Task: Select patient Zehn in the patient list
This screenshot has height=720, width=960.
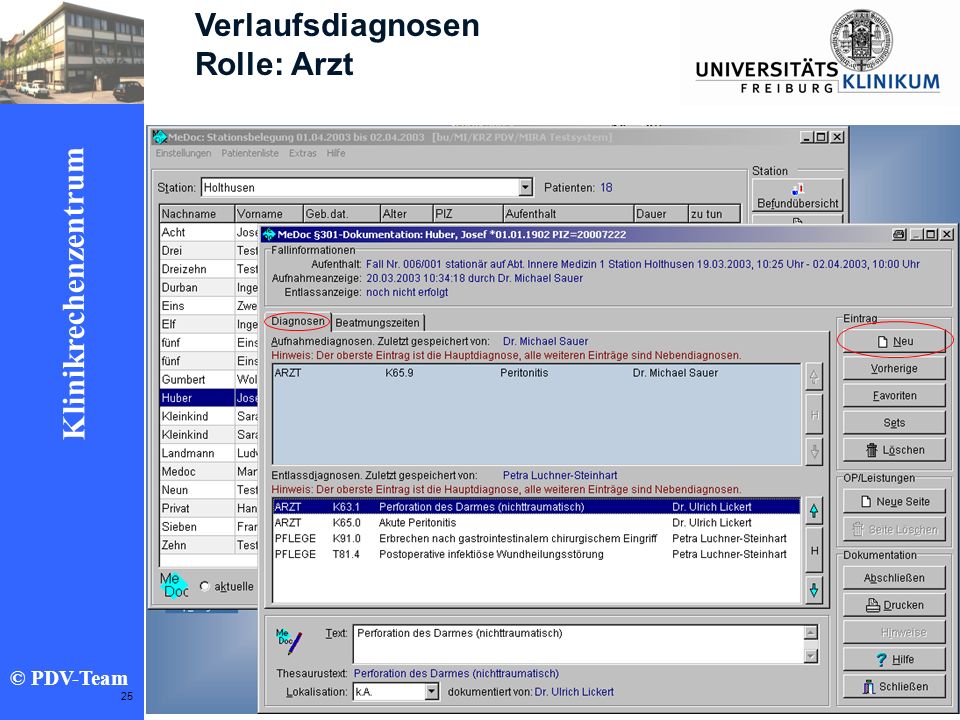Action: (x=209, y=545)
